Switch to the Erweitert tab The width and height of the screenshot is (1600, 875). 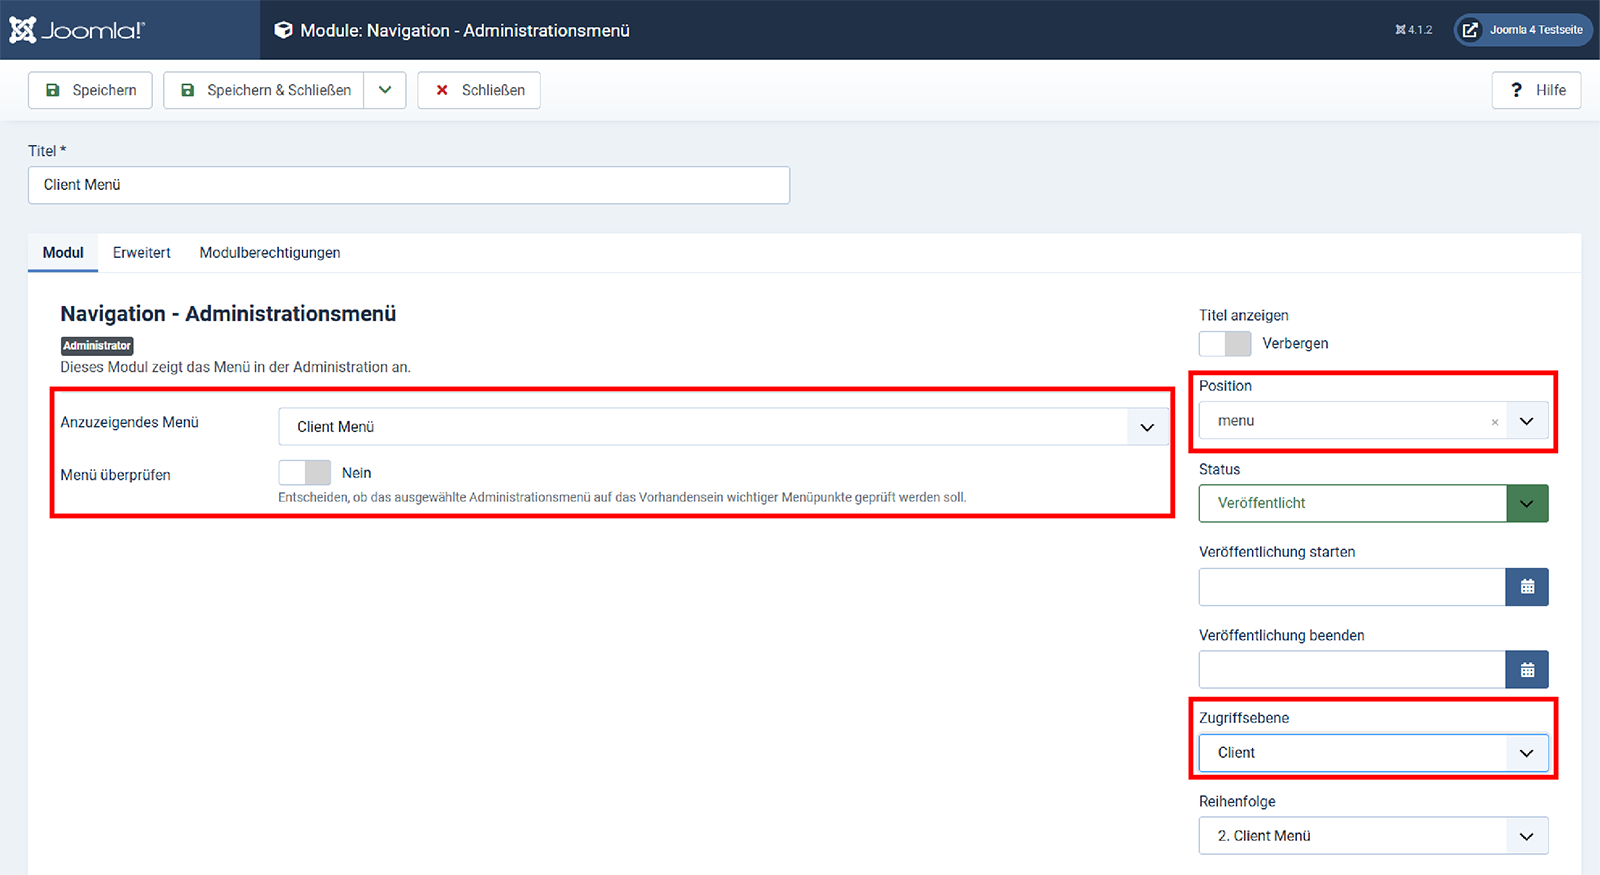tap(141, 253)
